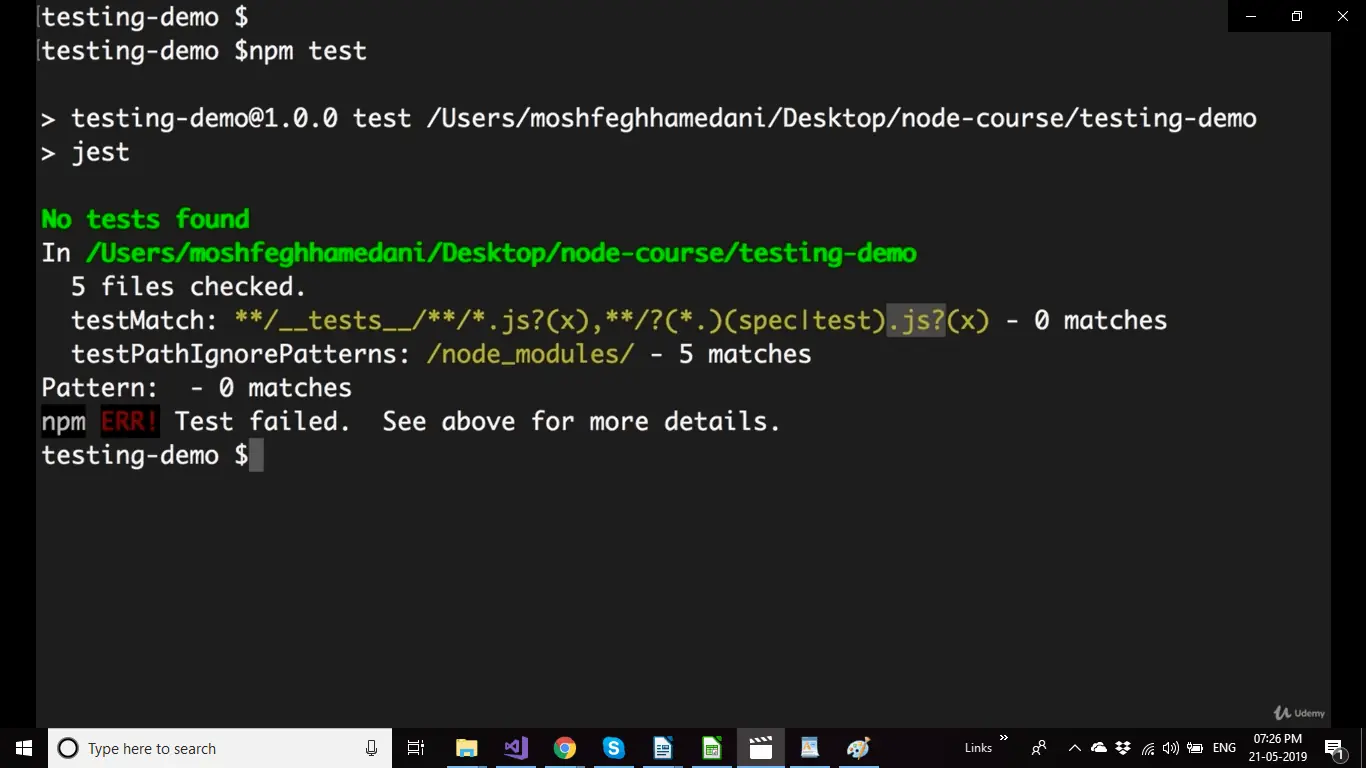Screen dimensions: 1366x768
Task: Close the video player window
Action: coord(1343,16)
